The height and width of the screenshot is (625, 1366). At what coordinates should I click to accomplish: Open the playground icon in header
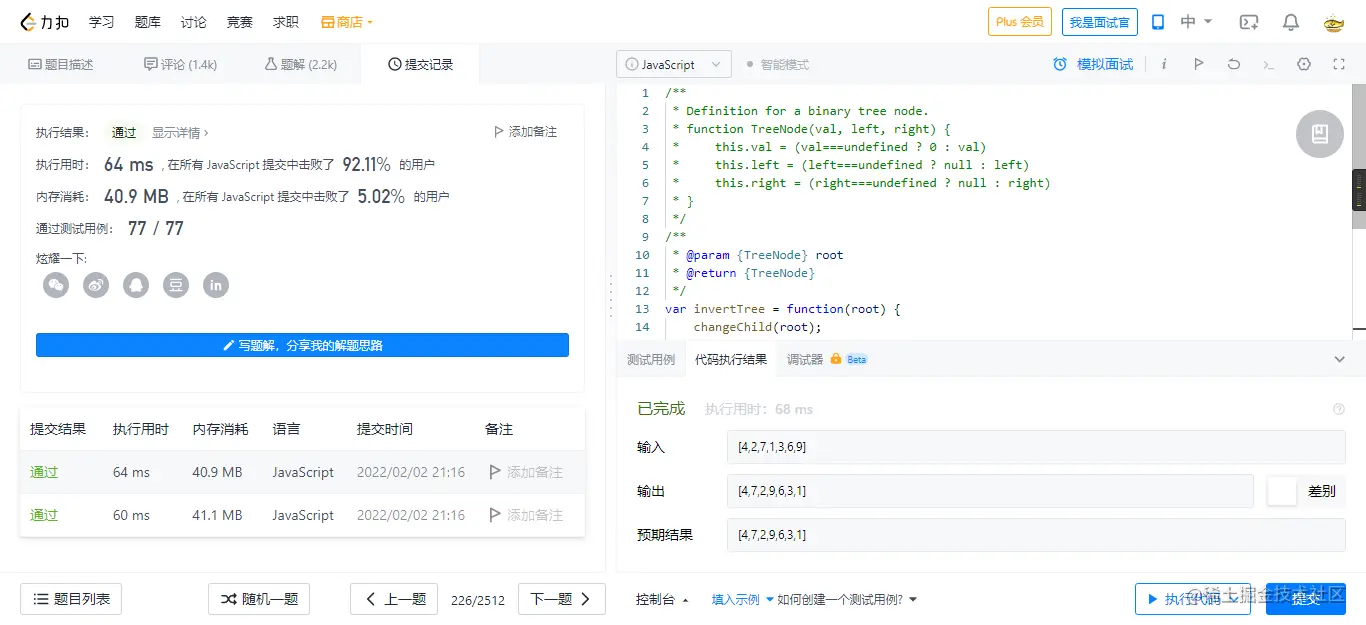tap(1249, 22)
